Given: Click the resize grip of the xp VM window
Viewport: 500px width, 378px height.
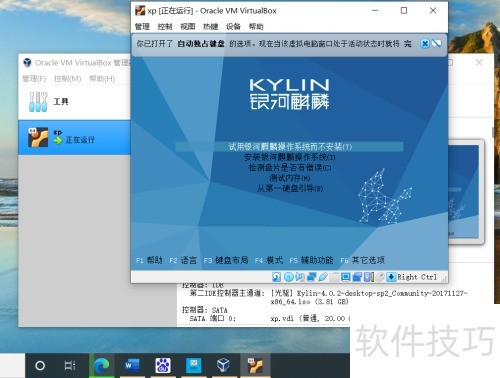Looking at the screenshot, I should (444, 280).
